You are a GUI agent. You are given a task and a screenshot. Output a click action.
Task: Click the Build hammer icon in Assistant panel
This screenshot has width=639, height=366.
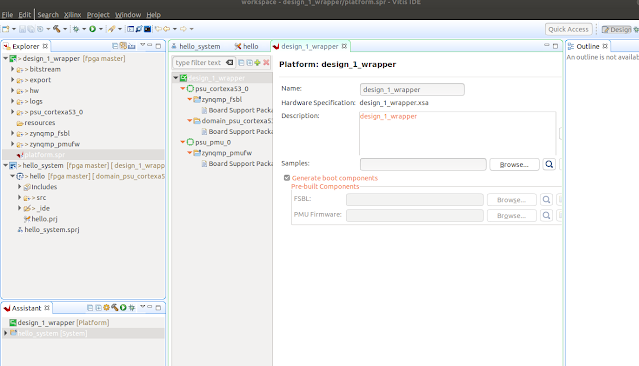tap(115, 308)
